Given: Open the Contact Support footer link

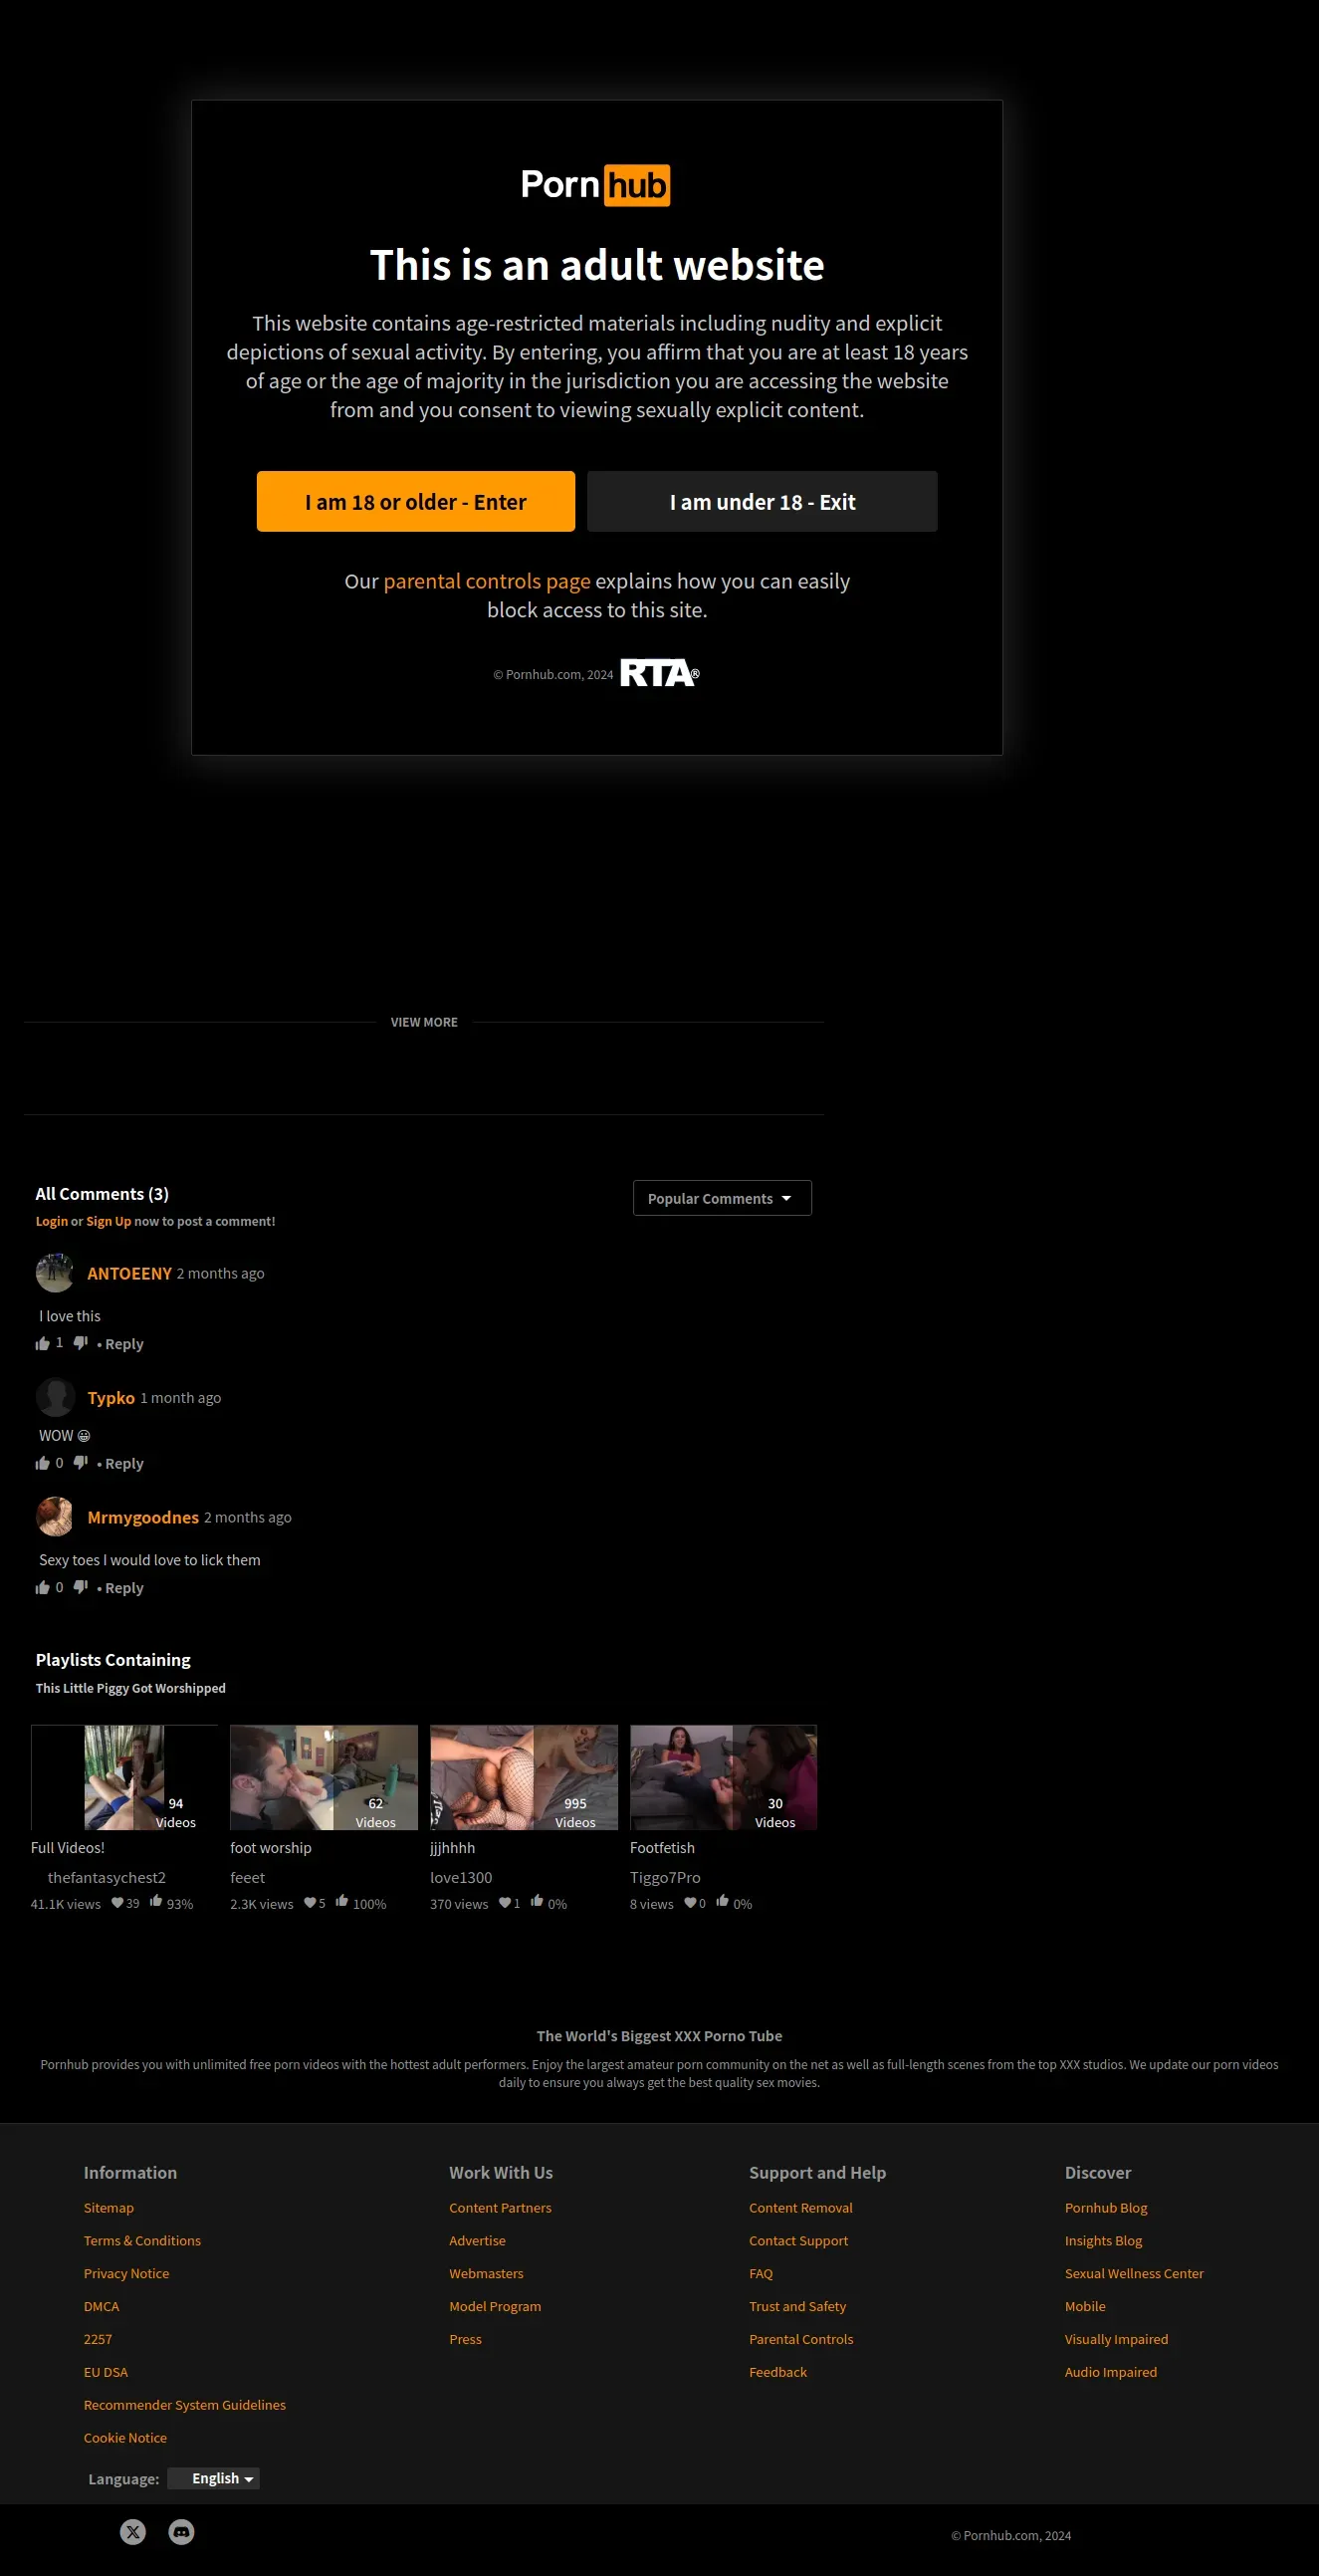Looking at the screenshot, I should pyautogui.click(x=798, y=2240).
